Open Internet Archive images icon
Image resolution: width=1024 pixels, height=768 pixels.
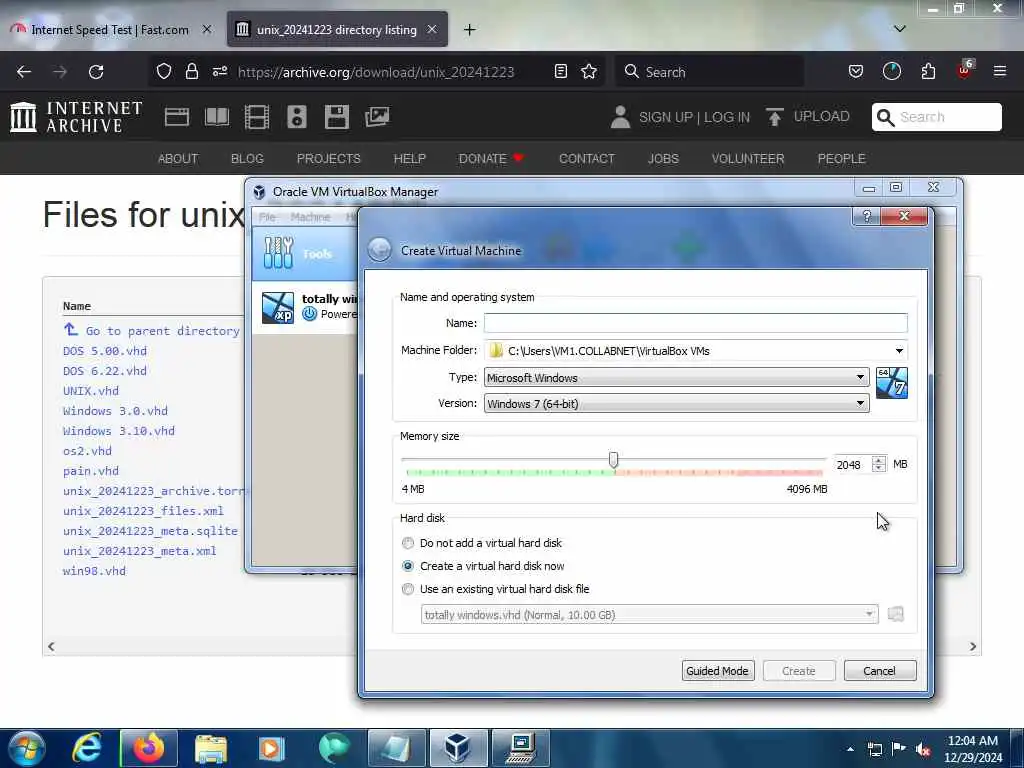tap(377, 117)
